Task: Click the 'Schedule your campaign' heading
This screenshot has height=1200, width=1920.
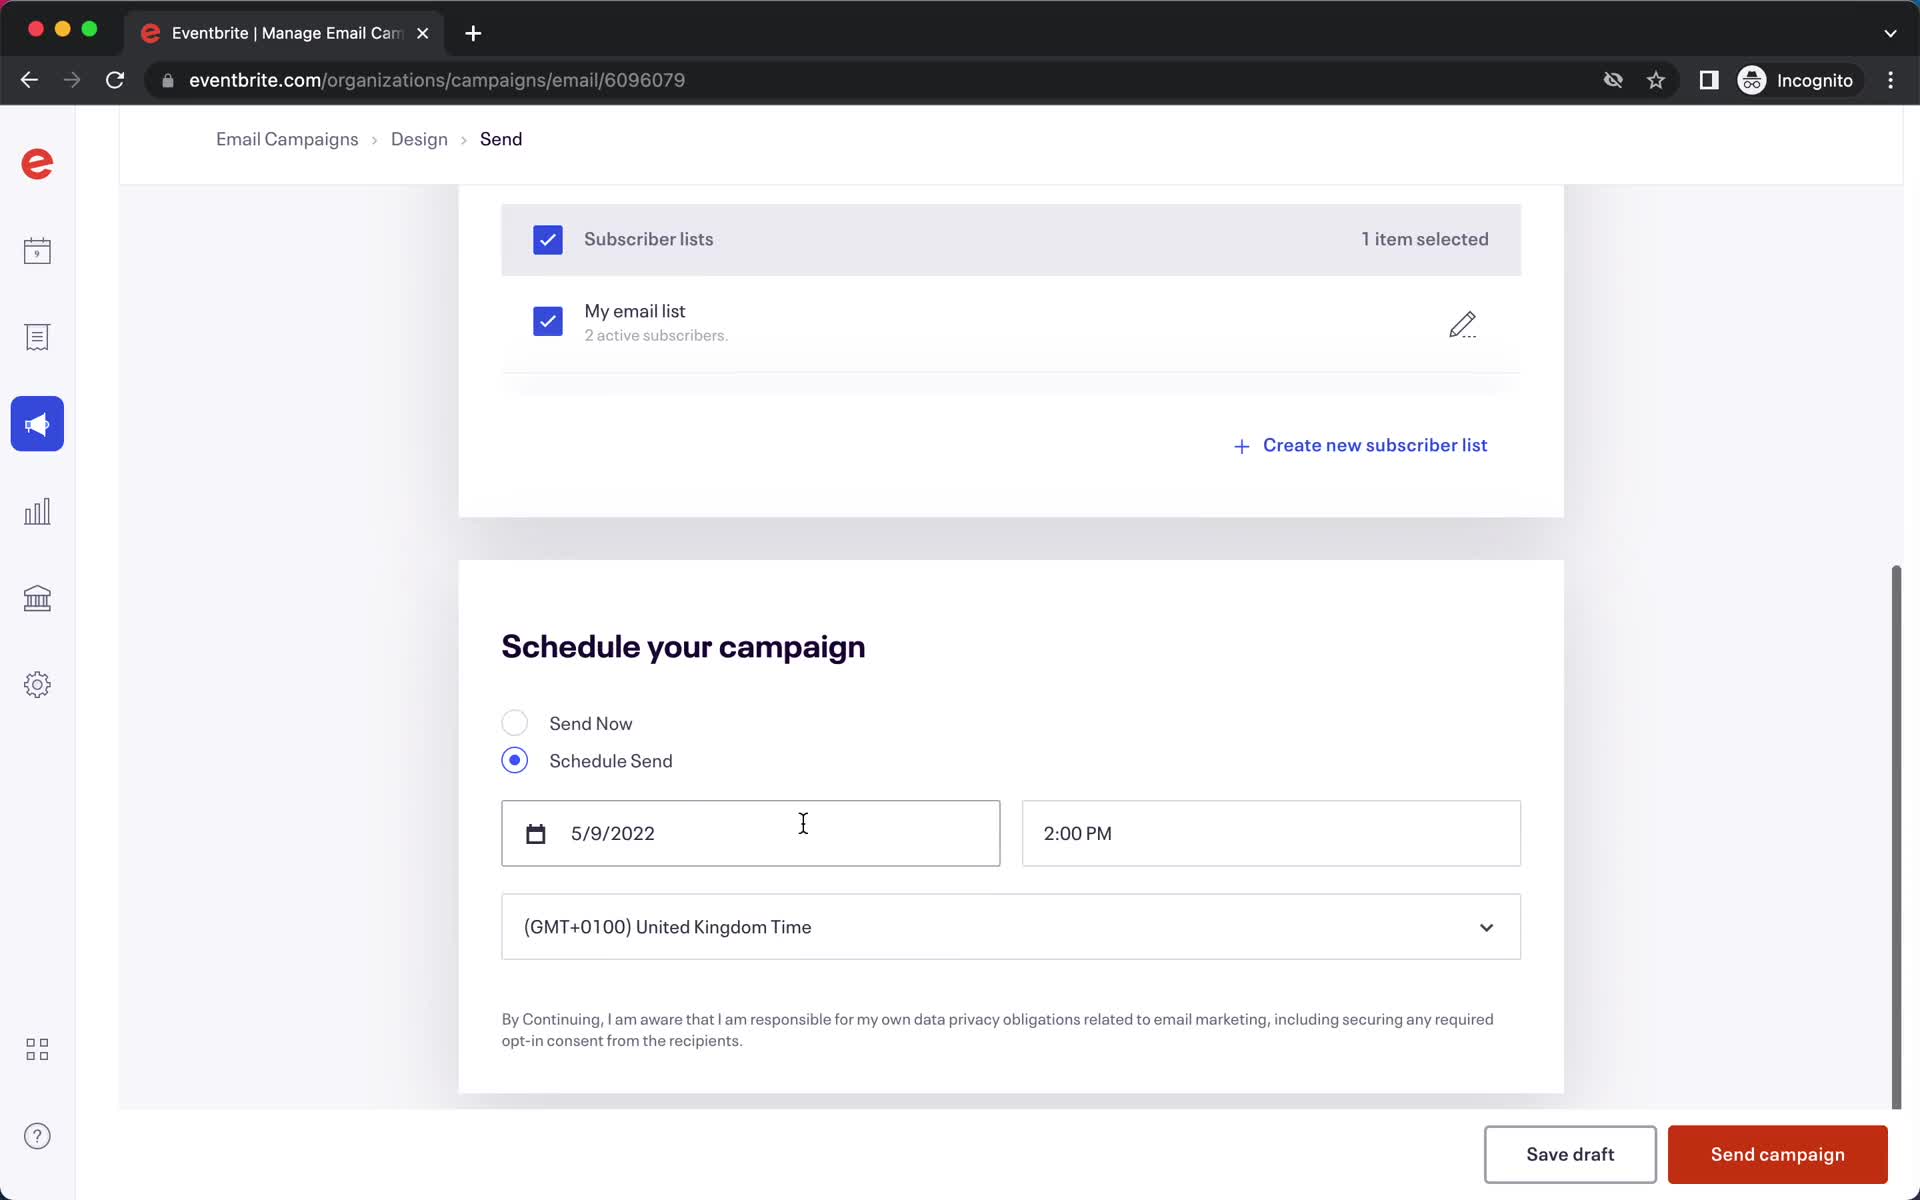Action: tap(683, 647)
